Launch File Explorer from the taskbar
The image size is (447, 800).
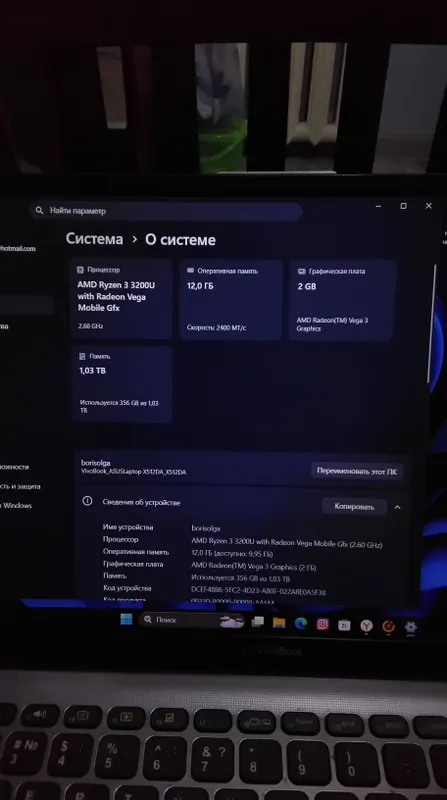pos(279,622)
